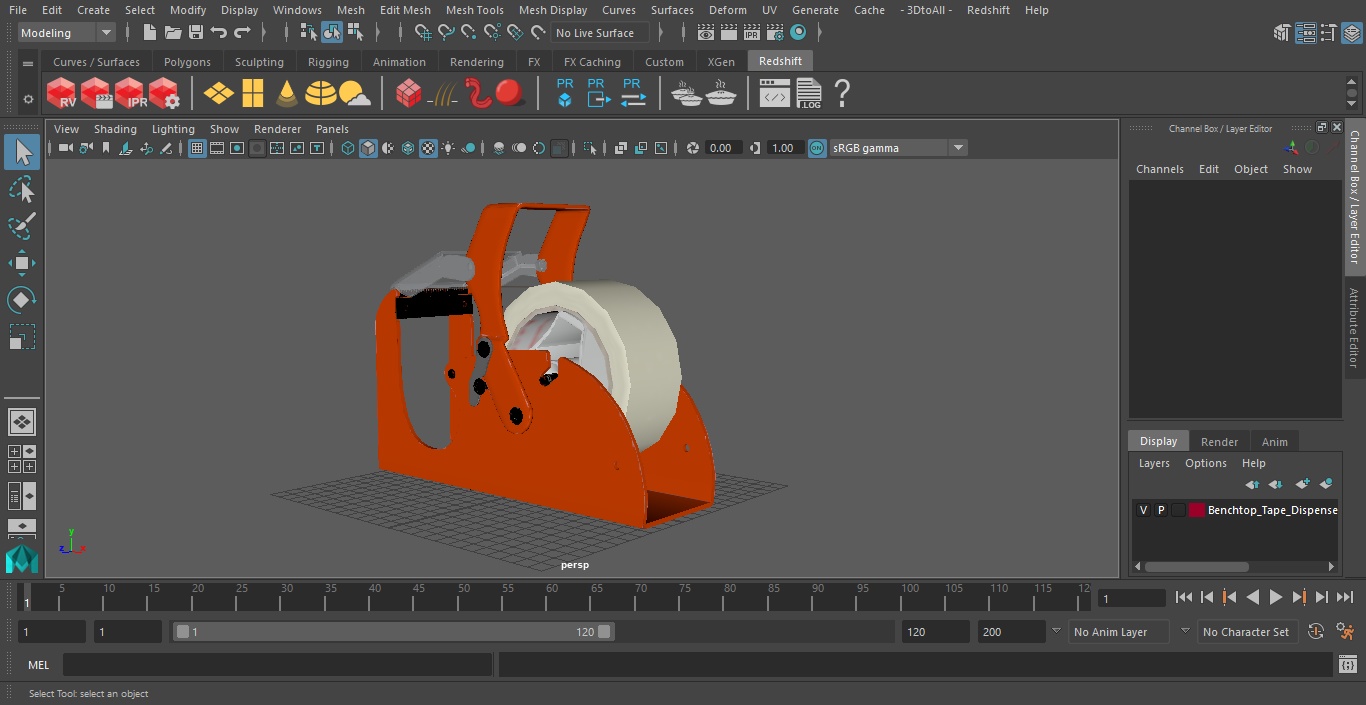The height and width of the screenshot is (705, 1366).
Task: Open the Script Editor icon
Action: click(1347, 664)
